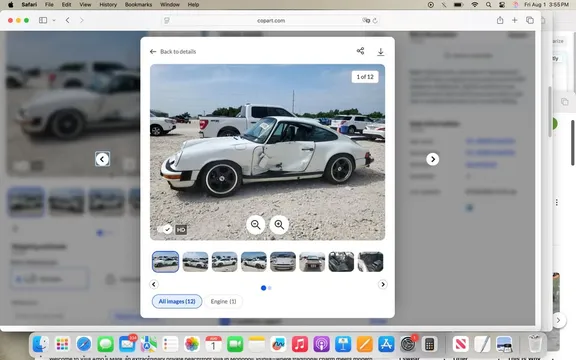This screenshot has width=576, height=360.
Task: Move thumbnail strip back with left chevron
Action: [x=154, y=284]
